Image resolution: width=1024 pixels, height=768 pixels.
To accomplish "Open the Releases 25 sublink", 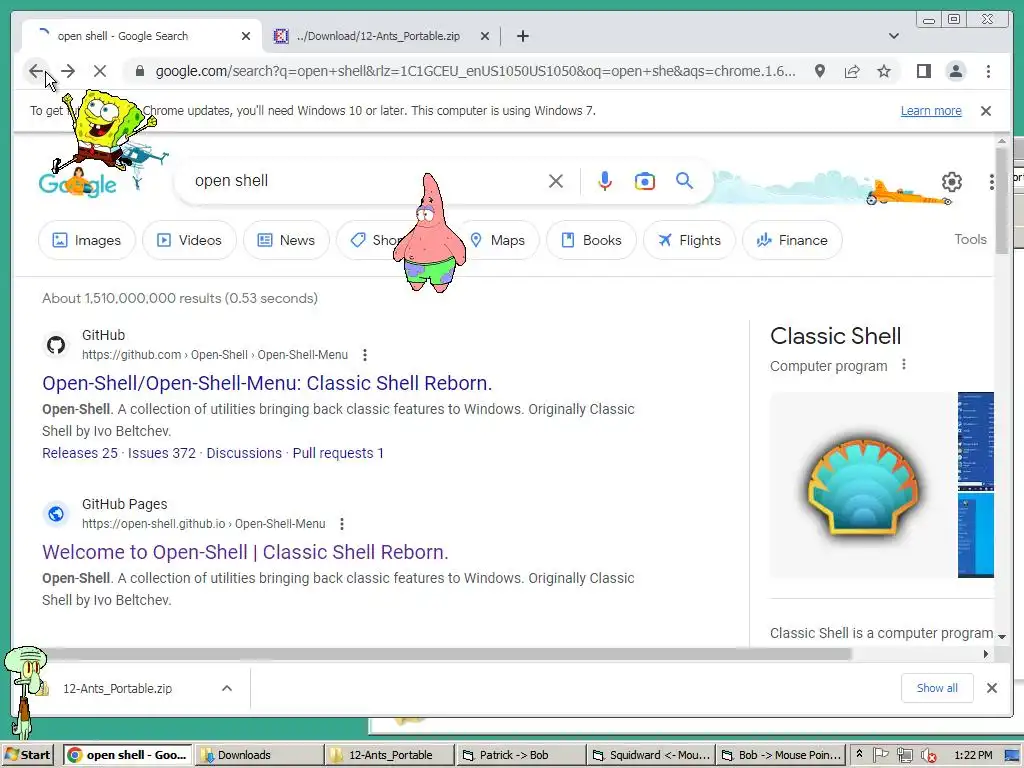I will 80,453.
